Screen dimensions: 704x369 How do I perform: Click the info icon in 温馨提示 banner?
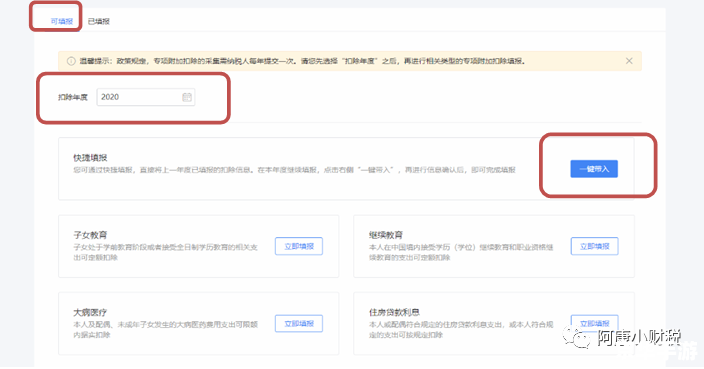(71, 61)
